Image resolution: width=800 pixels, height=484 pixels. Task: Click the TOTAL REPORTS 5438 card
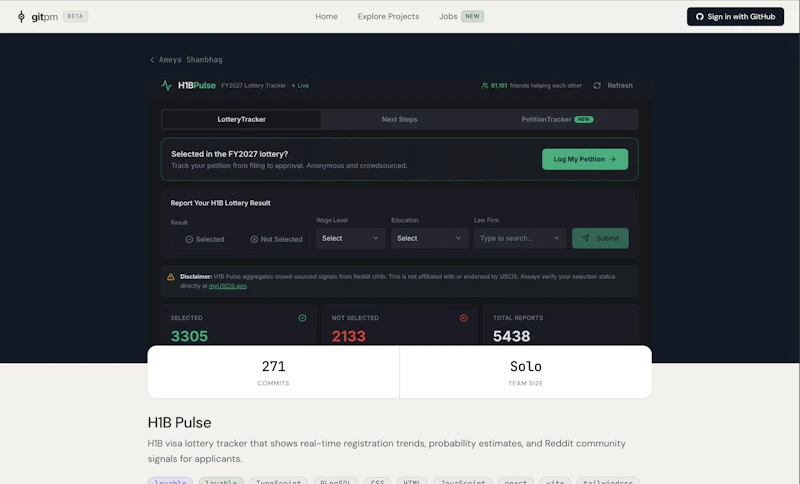tap(560, 326)
